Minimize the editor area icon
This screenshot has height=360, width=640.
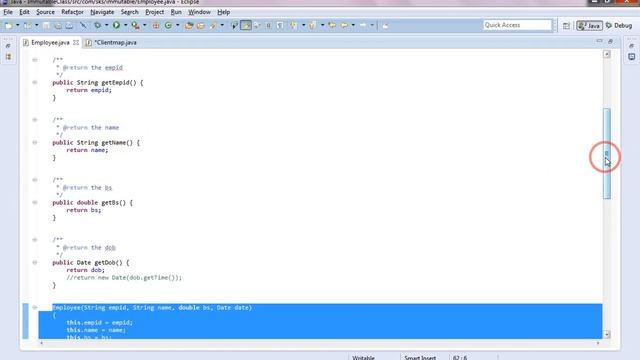(599, 41)
